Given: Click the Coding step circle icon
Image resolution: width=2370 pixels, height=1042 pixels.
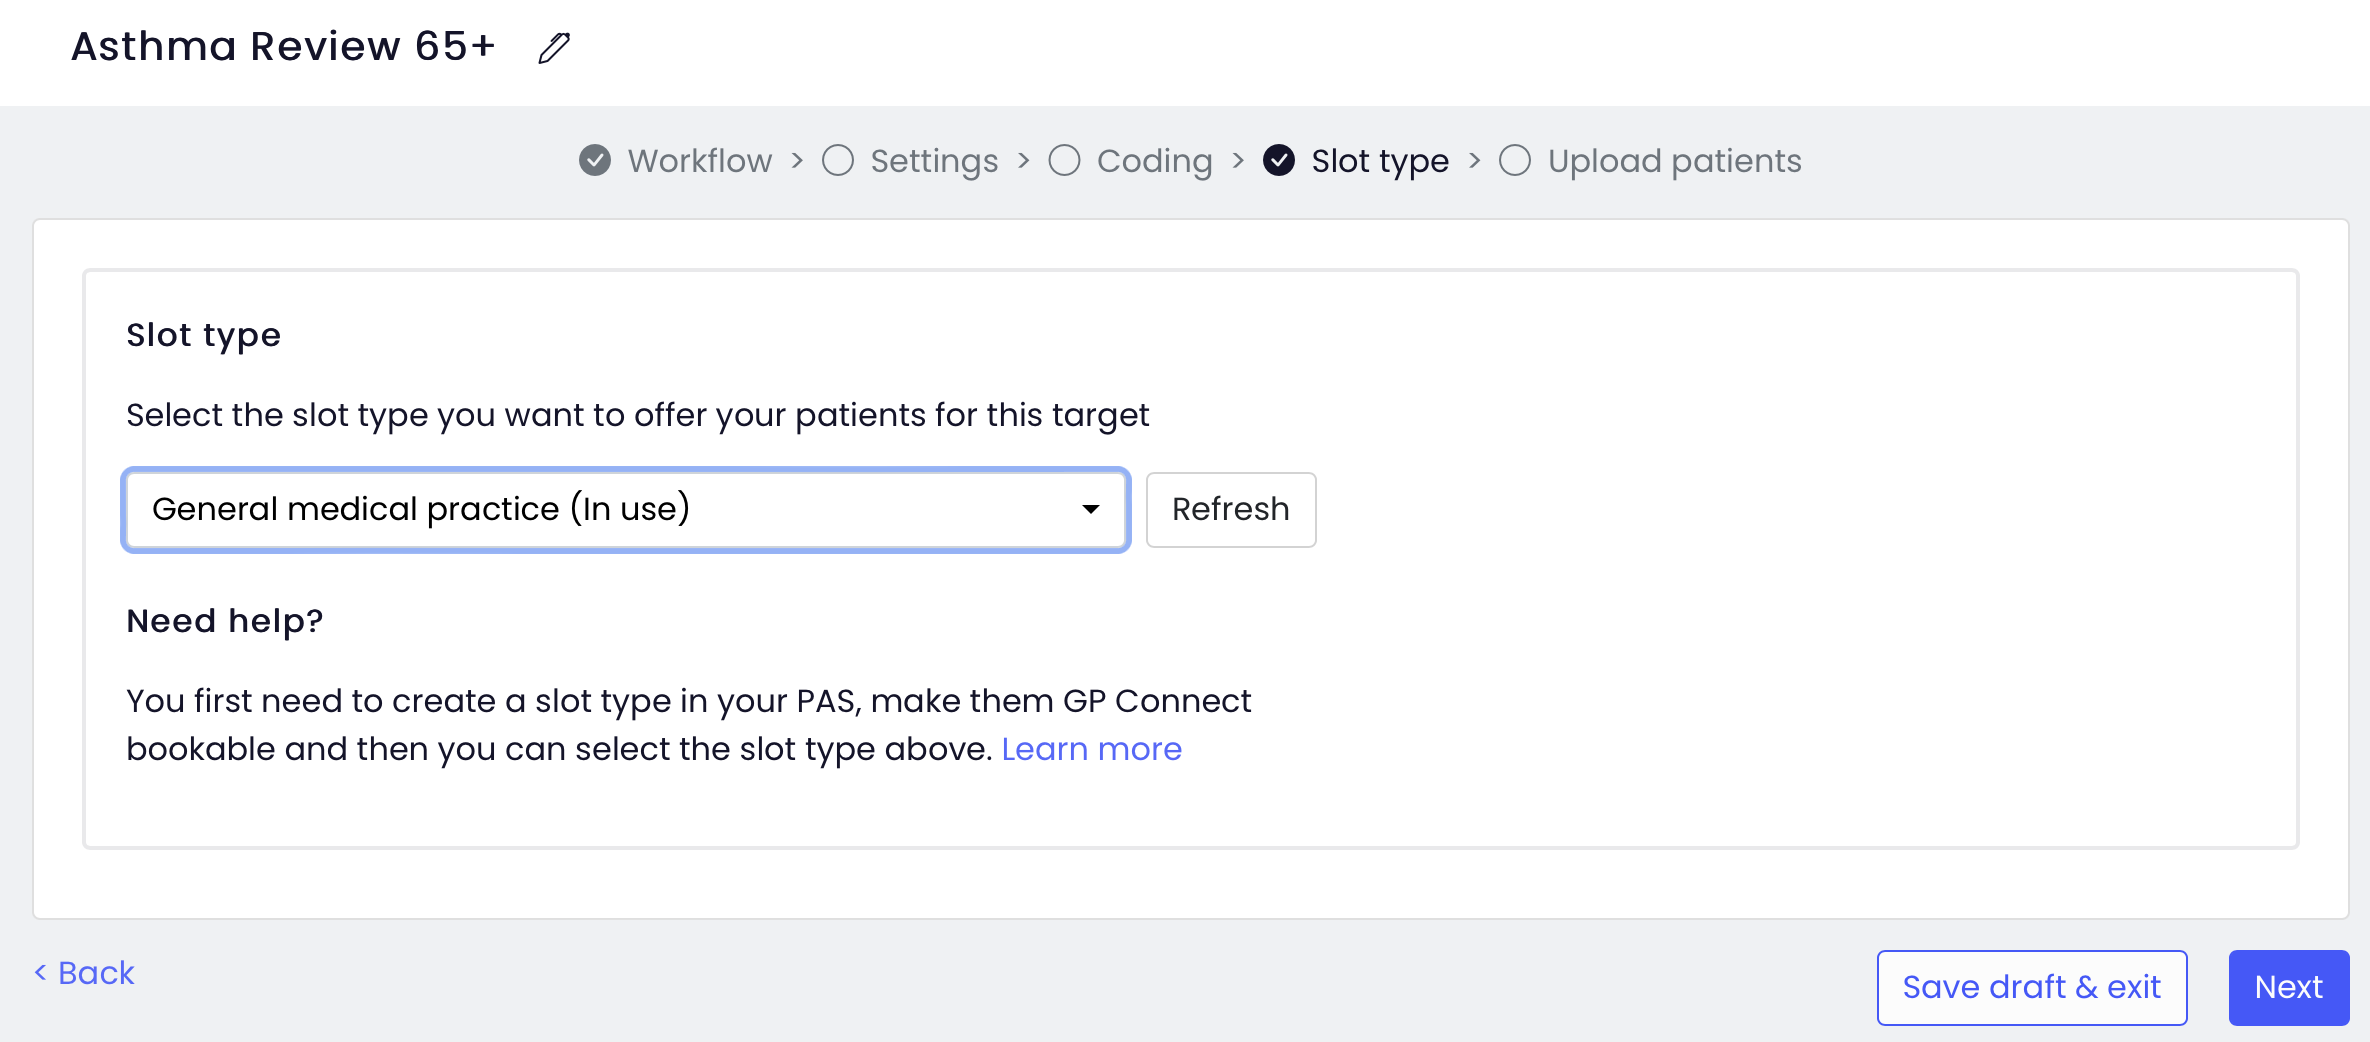Looking at the screenshot, I should tap(1064, 160).
